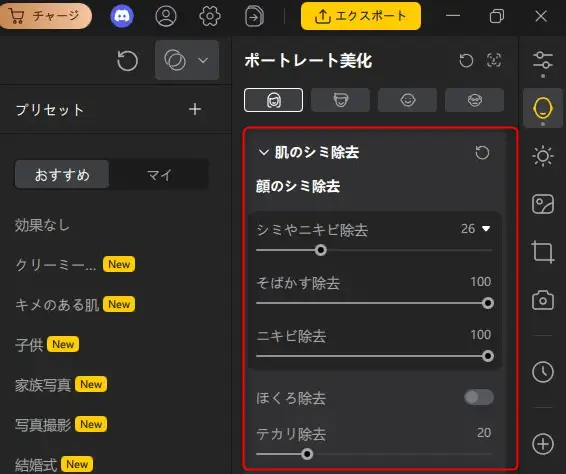
Task: Switch to the マイ tab
Action: coord(159,175)
